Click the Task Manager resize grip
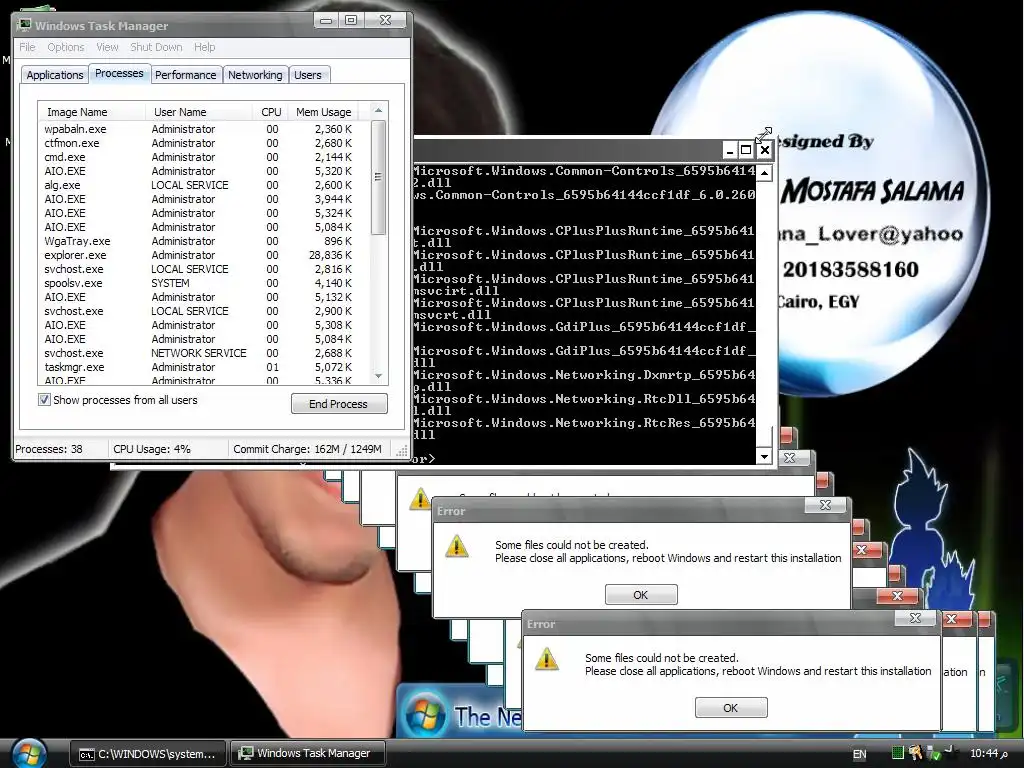1024x768 pixels. point(402,450)
